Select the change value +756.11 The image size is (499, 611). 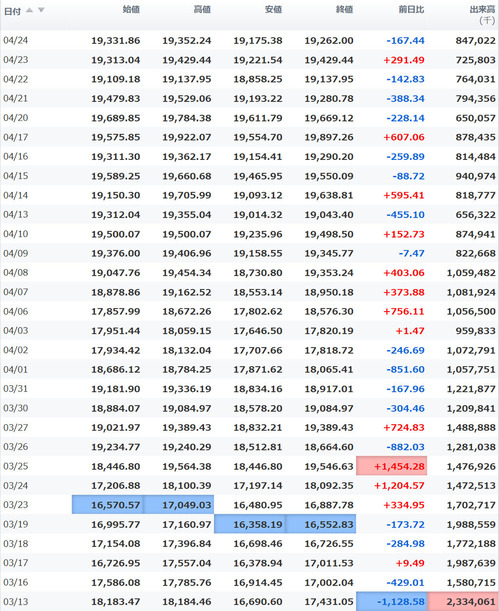point(404,311)
